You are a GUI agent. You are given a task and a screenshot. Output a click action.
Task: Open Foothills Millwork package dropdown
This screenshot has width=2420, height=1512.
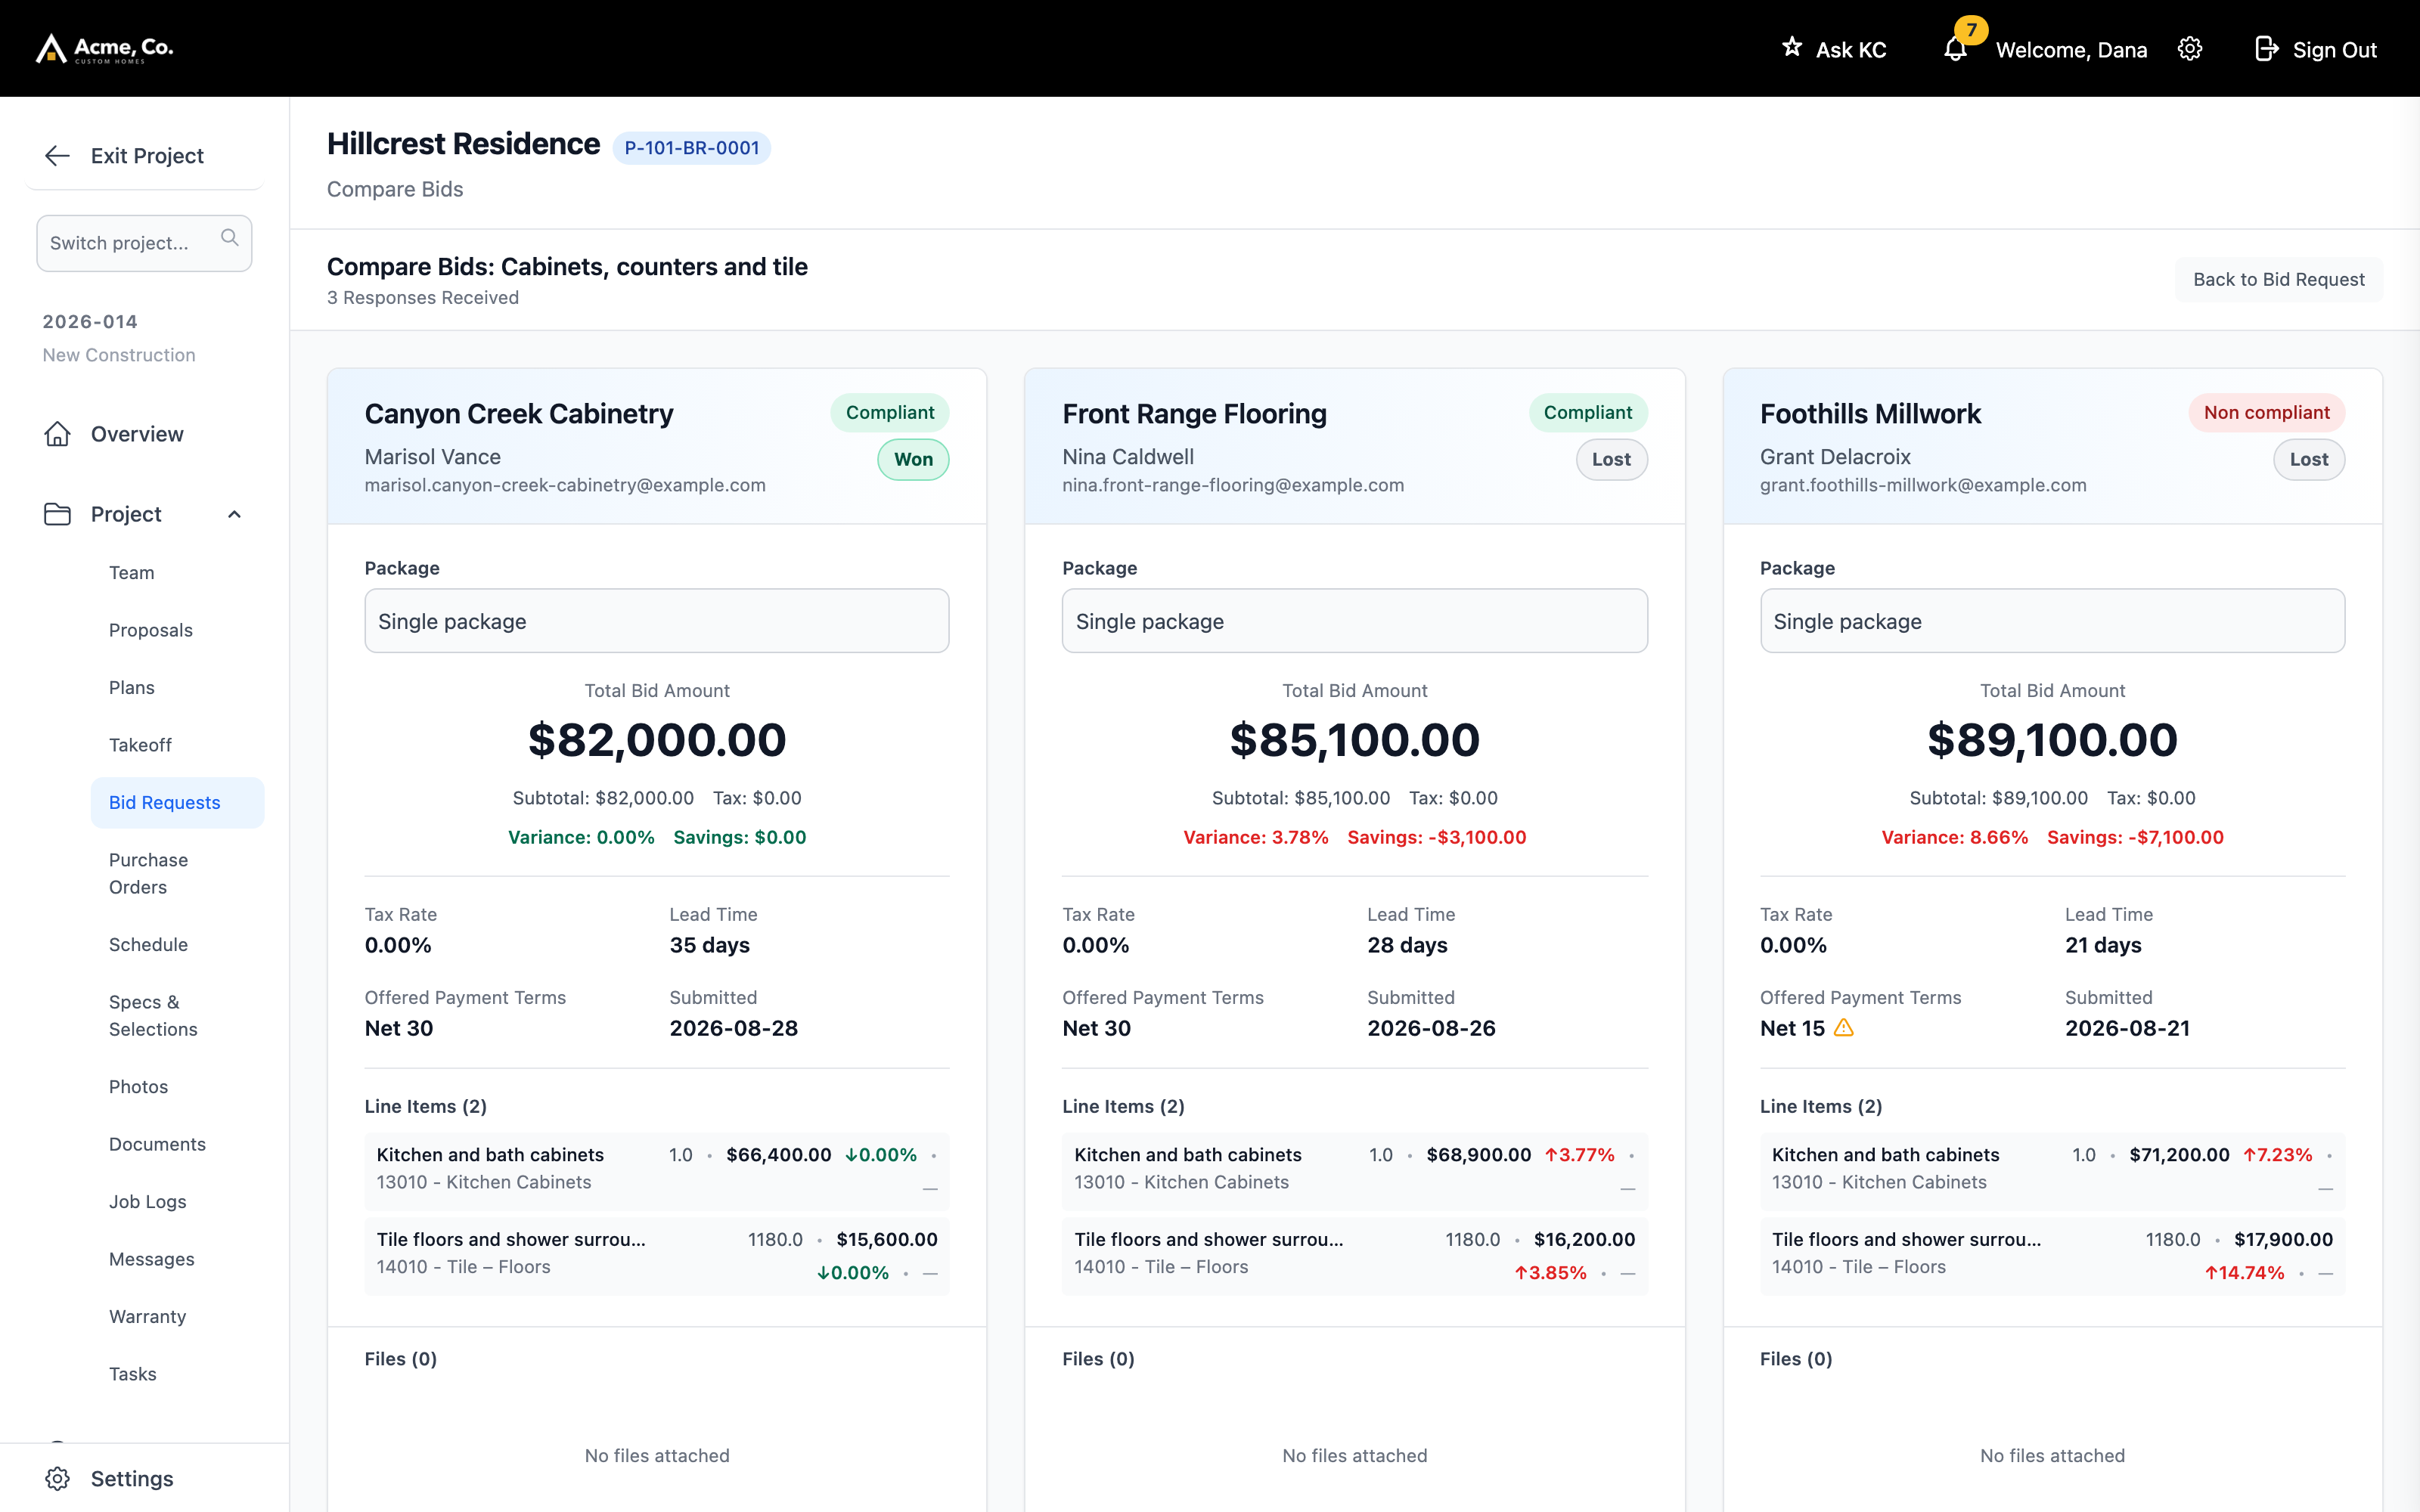(2052, 621)
